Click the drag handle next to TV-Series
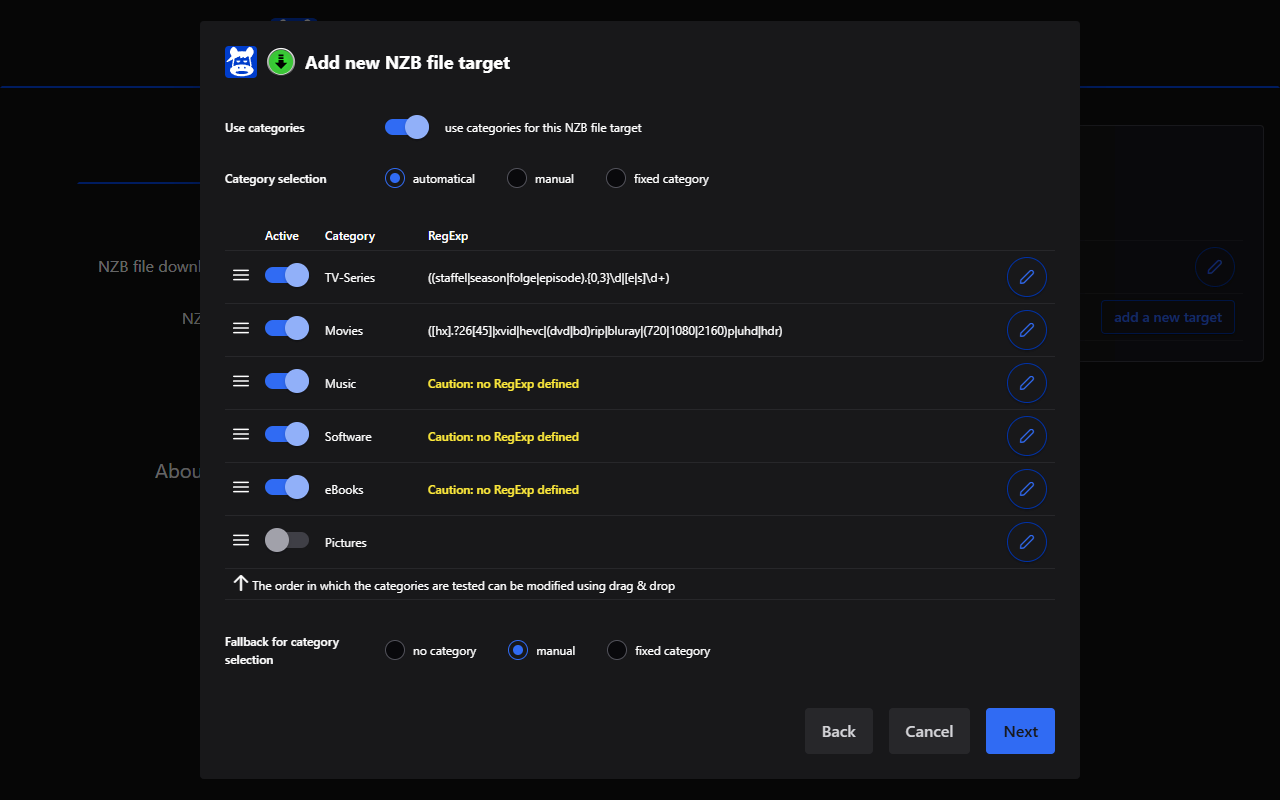 (x=241, y=274)
